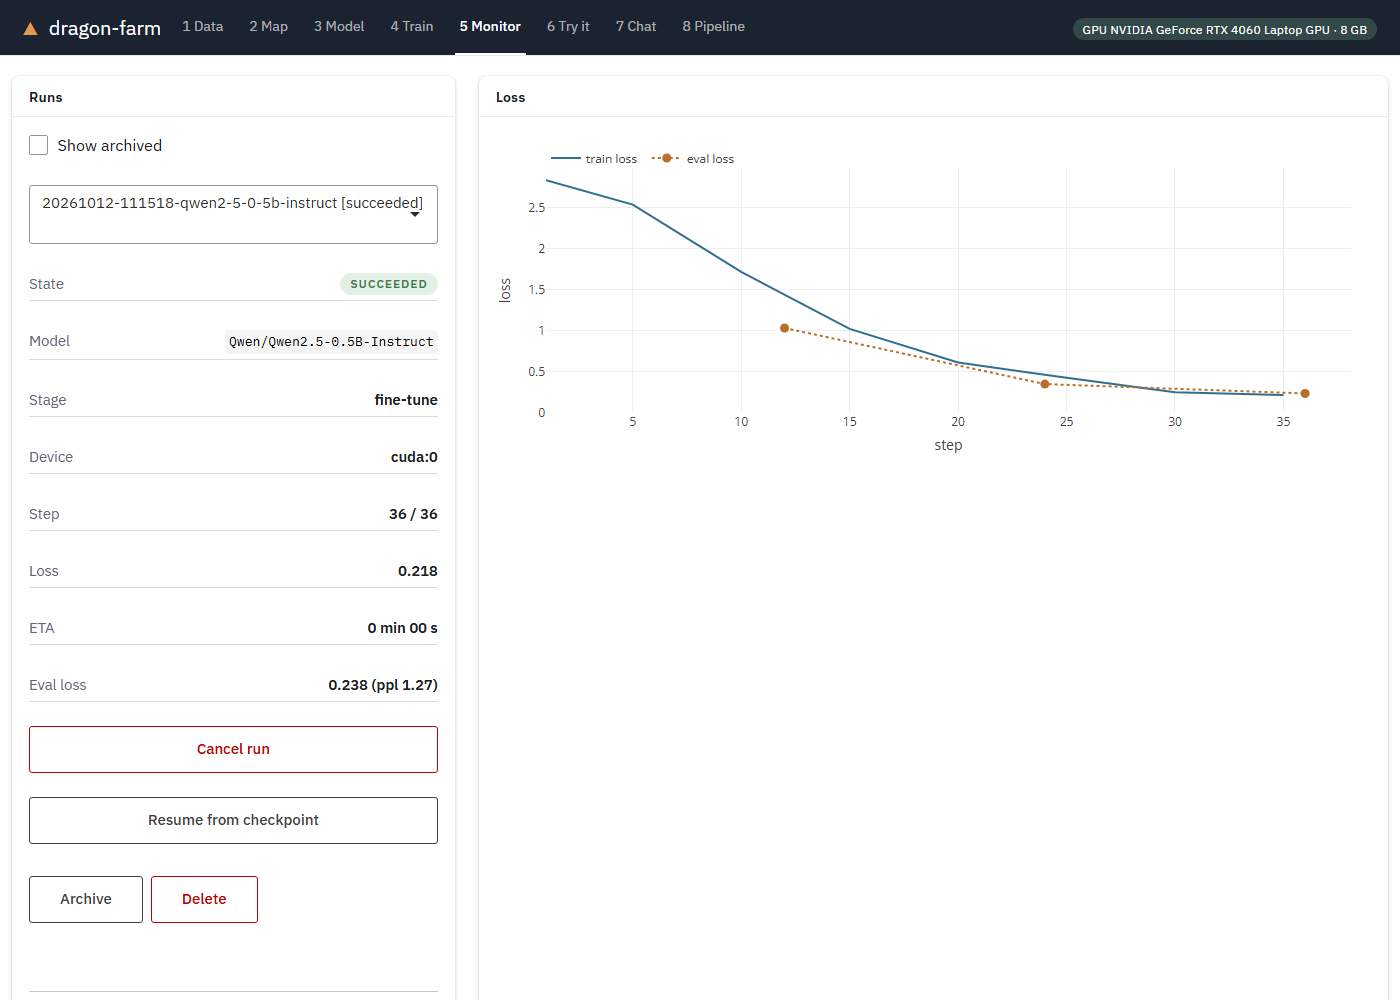The image size is (1400, 1000).
Task: Click the Cancel run button
Action: point(233,749)
